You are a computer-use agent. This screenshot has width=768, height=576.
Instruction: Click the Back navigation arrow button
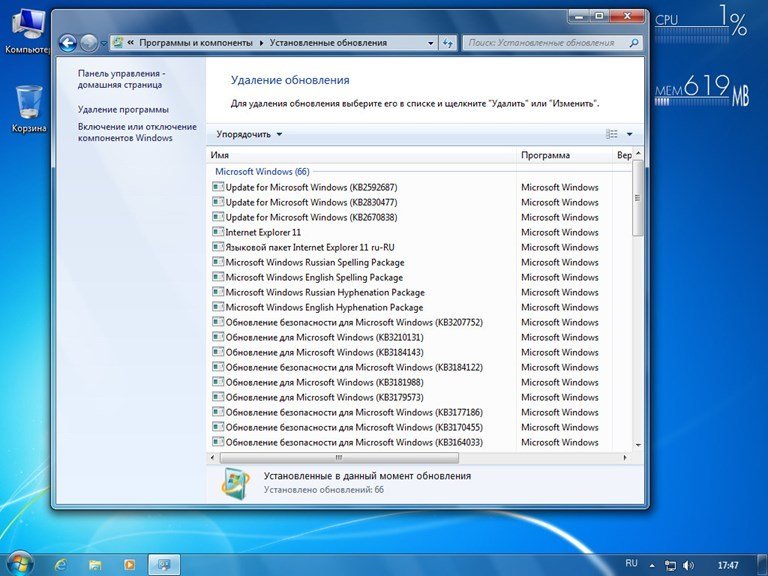68,43
